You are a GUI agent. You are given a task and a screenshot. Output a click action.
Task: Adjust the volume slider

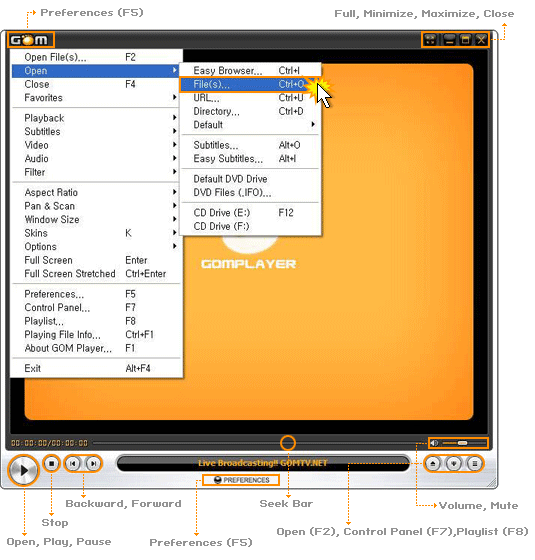(464, 443)
